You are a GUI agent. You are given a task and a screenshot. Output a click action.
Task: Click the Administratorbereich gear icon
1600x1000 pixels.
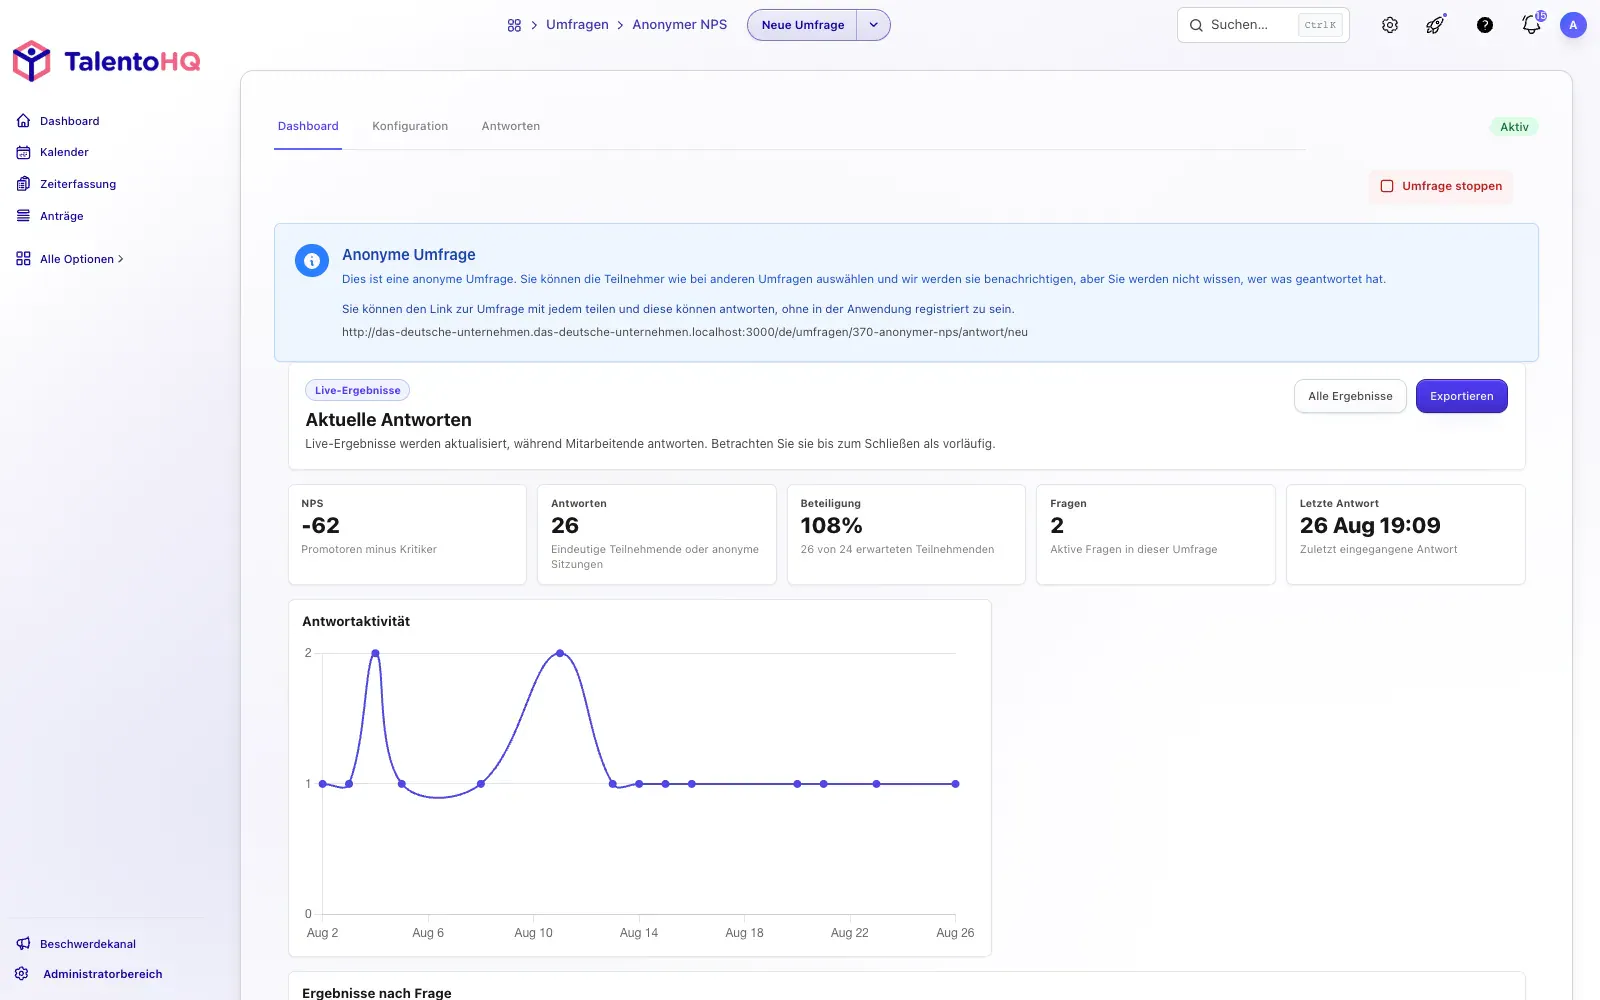point(22,974)
